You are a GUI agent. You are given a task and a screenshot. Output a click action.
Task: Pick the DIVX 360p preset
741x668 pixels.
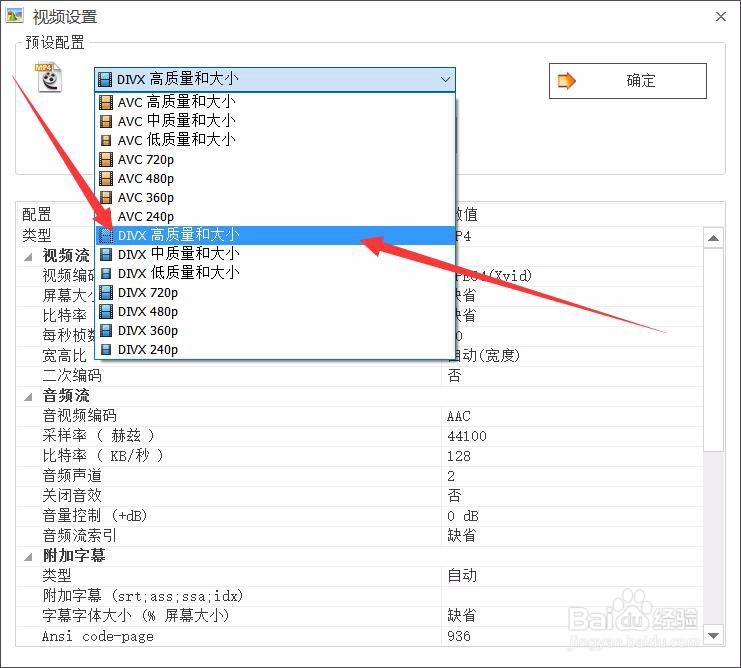coord(275,331)
